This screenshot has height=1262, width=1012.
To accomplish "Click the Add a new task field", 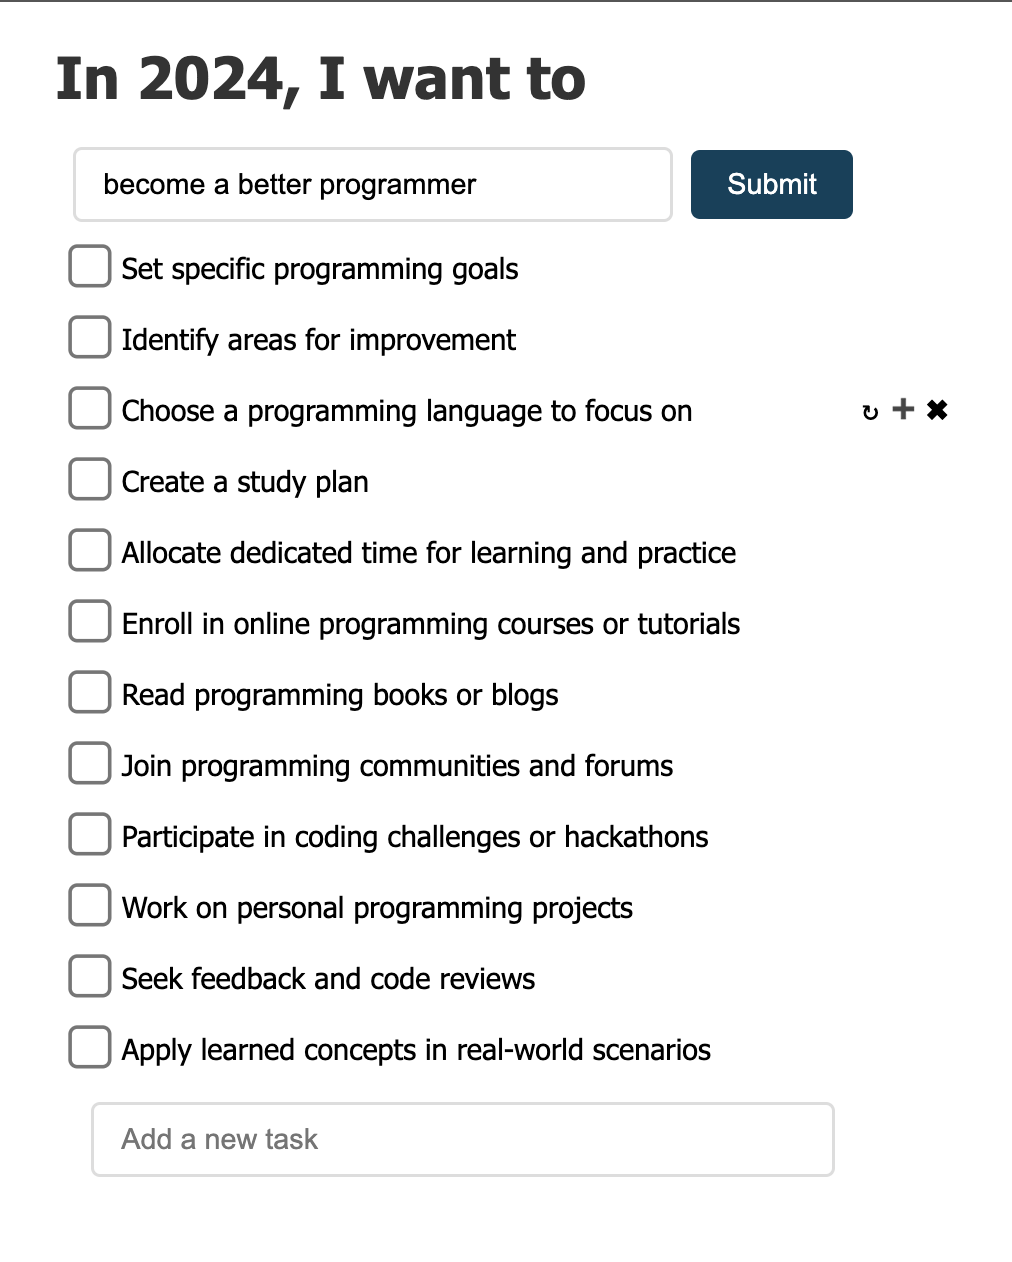I will coord(462,1139).
